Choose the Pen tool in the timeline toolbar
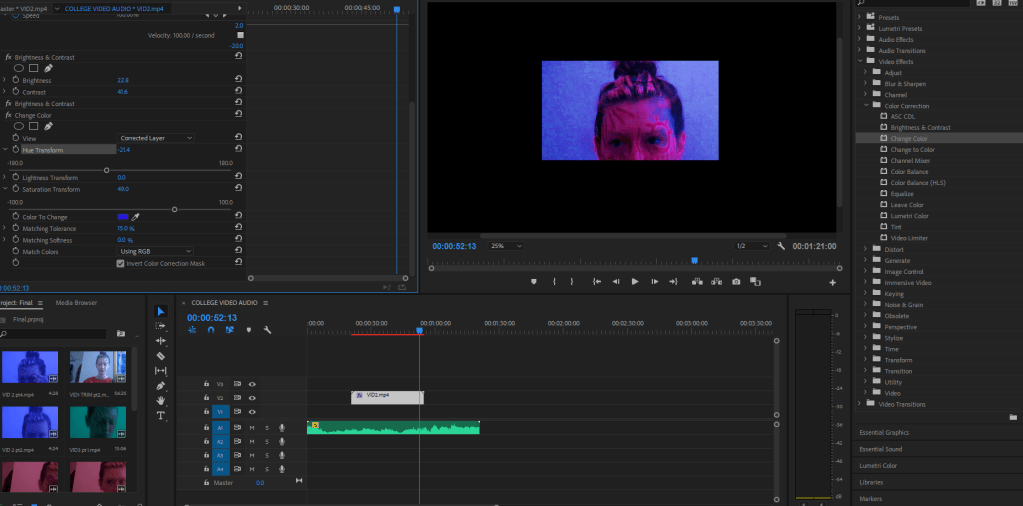Screen dimensions: 1023x506 161,385
